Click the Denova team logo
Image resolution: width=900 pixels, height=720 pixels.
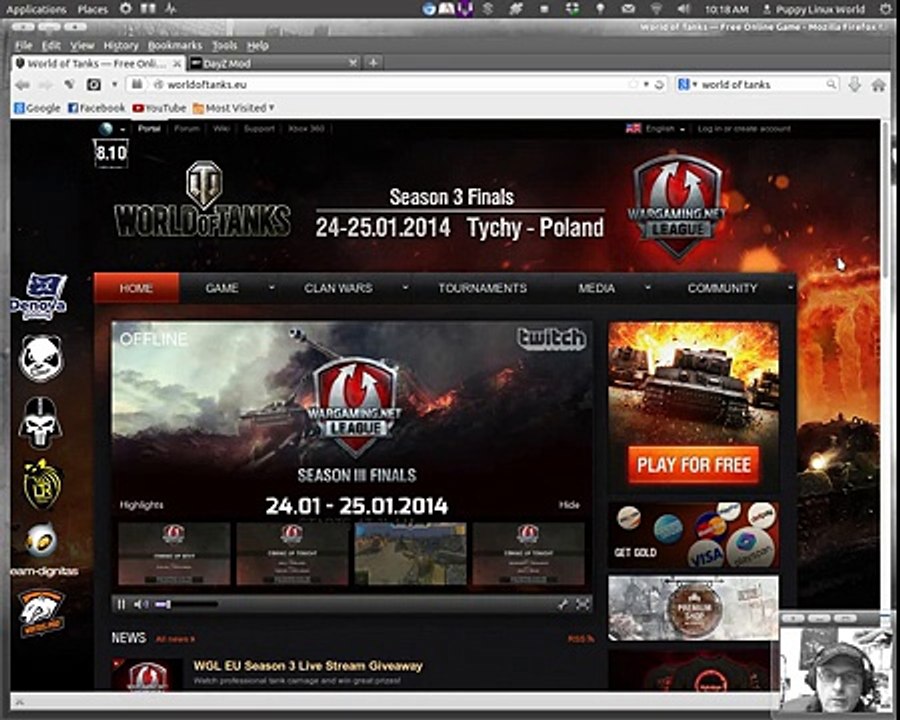(39, 296)
